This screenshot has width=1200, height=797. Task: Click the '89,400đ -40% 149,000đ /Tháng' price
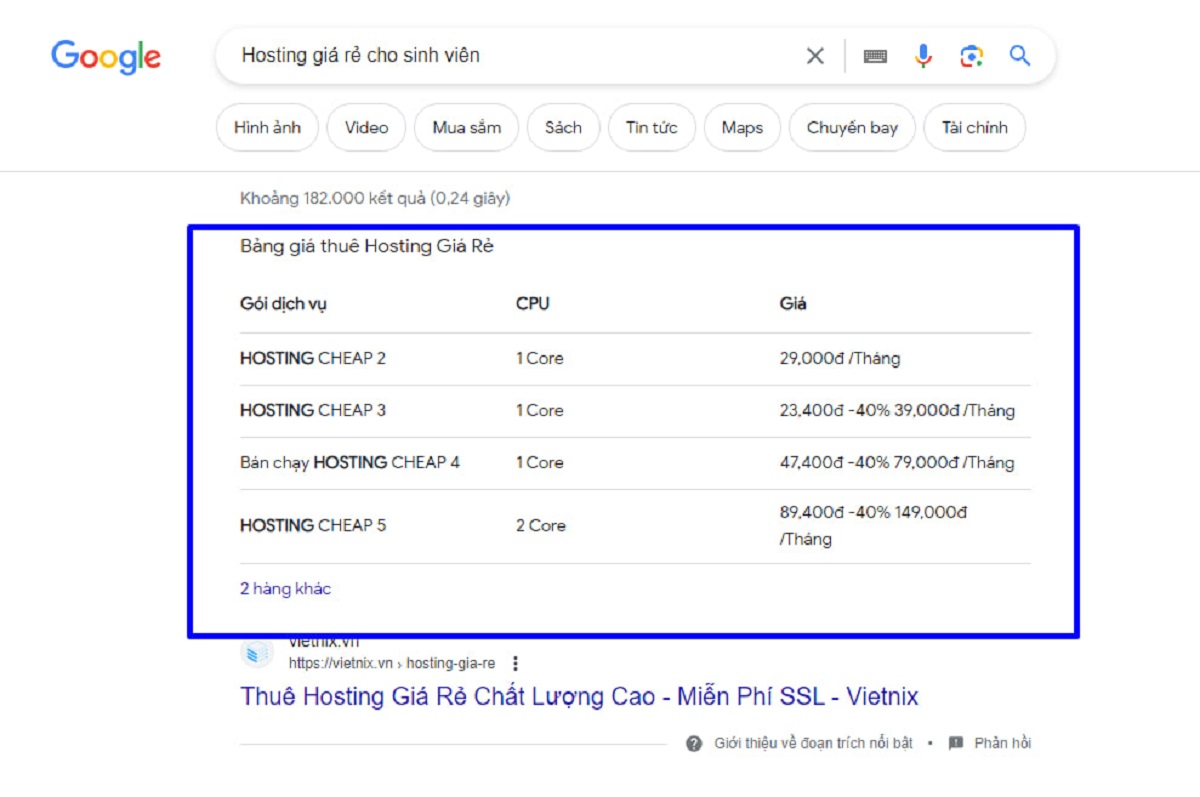[x=874, y=525]
